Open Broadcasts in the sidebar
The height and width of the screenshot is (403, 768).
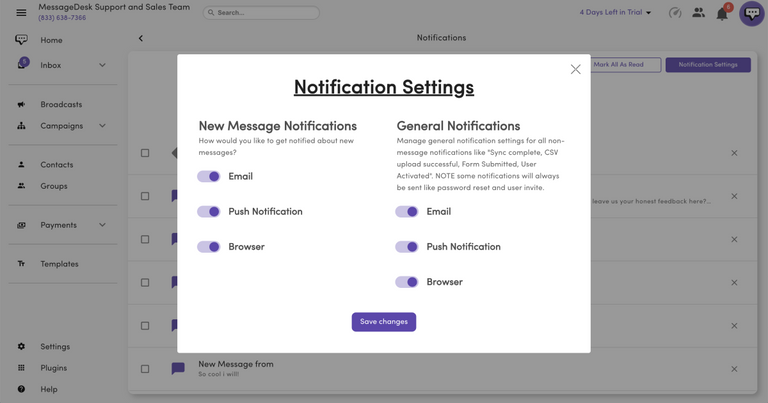tap(61, 104)
